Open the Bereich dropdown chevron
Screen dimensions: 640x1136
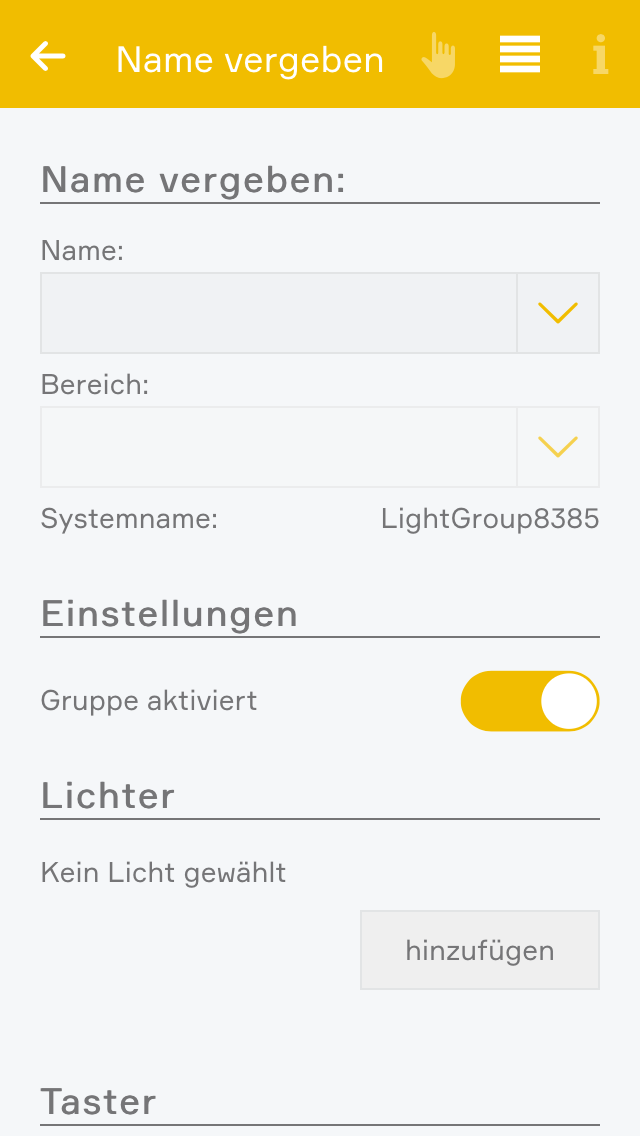558,446
